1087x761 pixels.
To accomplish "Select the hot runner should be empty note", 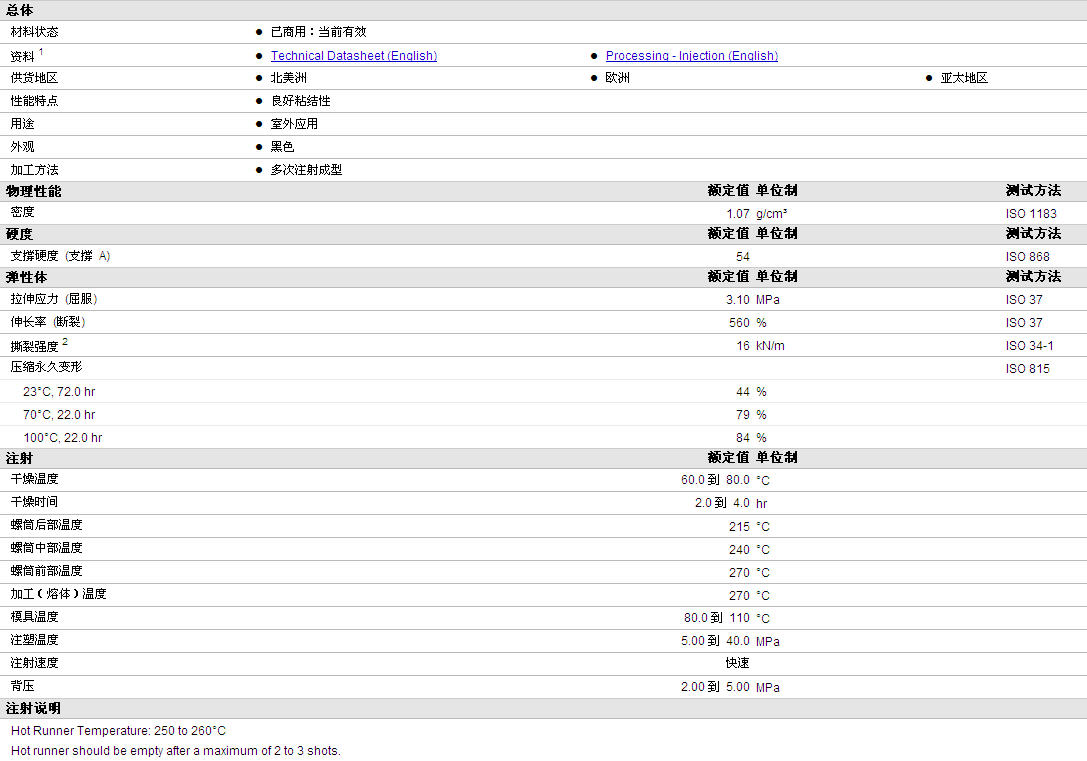I will pyautogui.click(x=175, y=751).
